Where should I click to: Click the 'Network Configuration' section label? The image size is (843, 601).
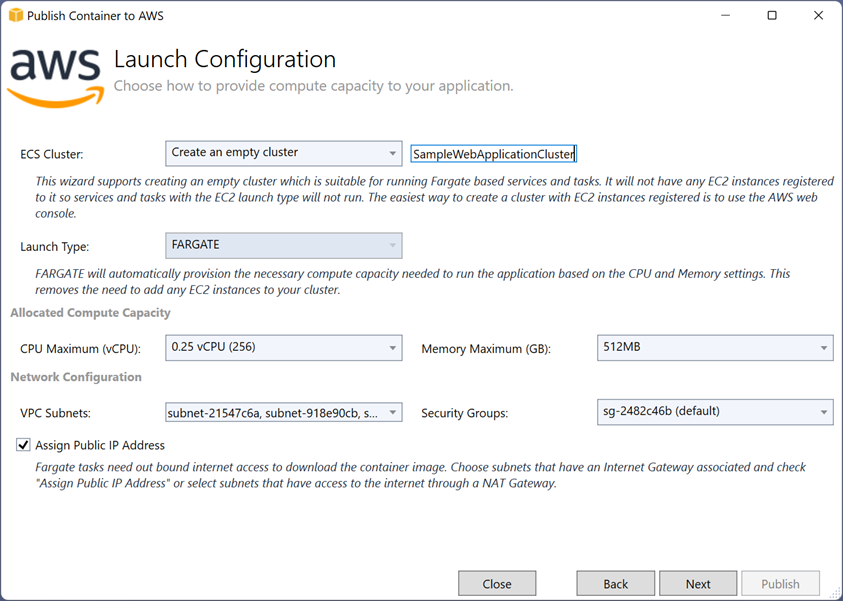[76, 377]
